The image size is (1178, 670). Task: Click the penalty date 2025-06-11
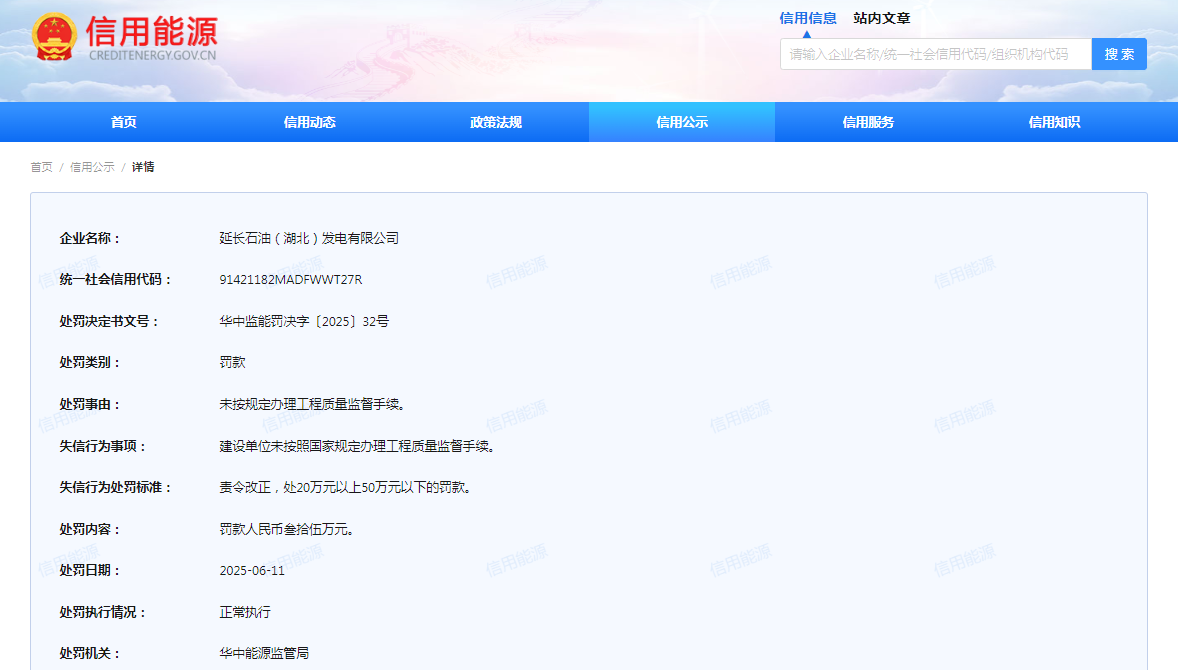pyautogui.click(x=252, y=571)
